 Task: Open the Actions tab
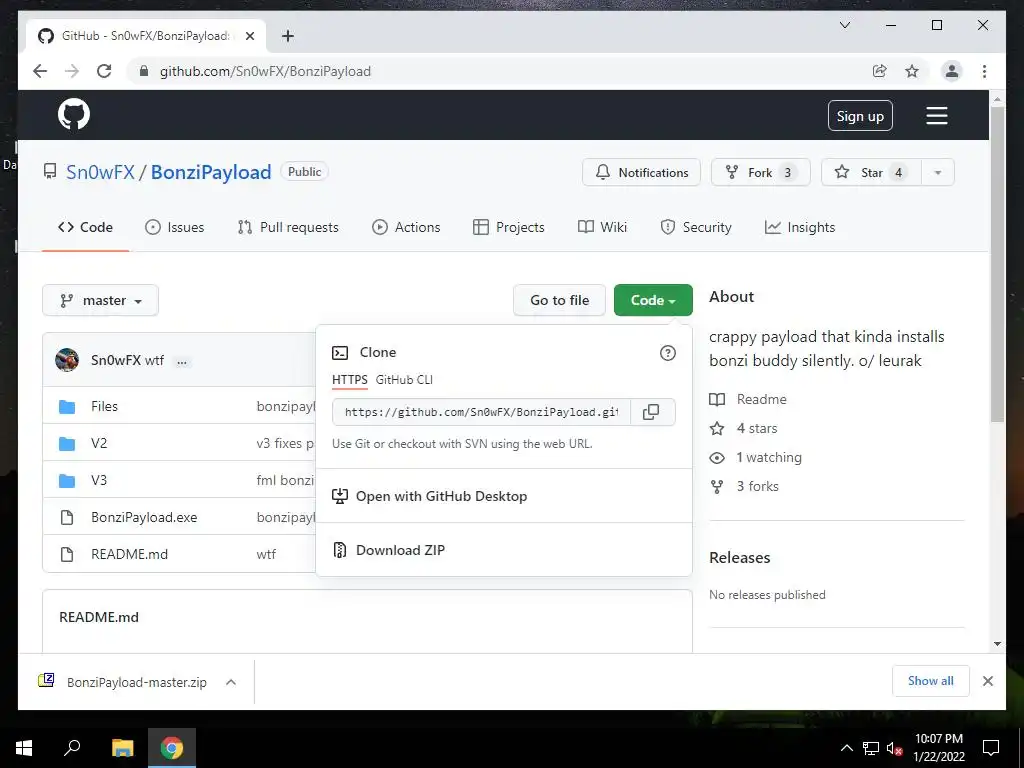pyautogui.click(x=406, y=227)
